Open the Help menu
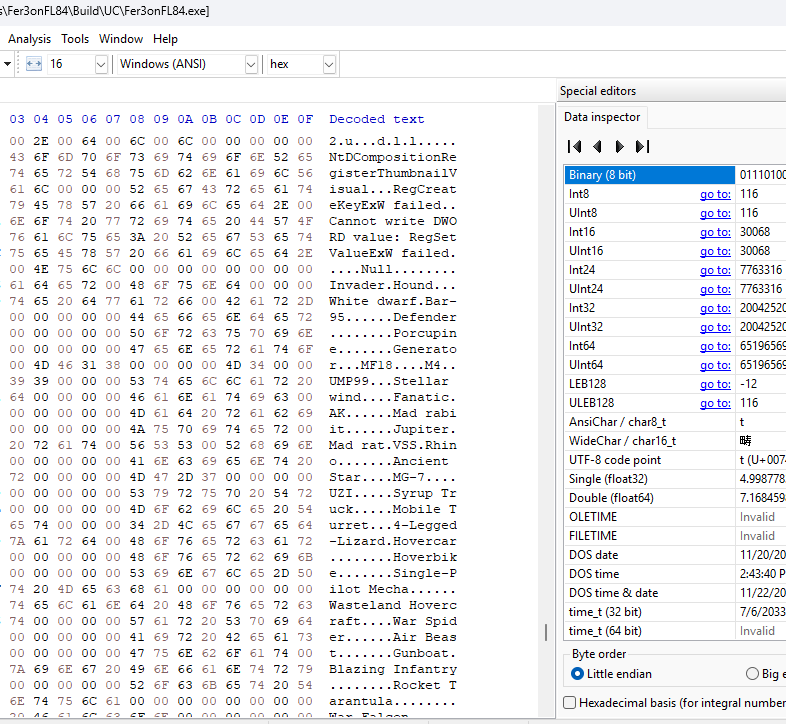The width and height of the screenshot is (786, 724). [x=165, y=39]
